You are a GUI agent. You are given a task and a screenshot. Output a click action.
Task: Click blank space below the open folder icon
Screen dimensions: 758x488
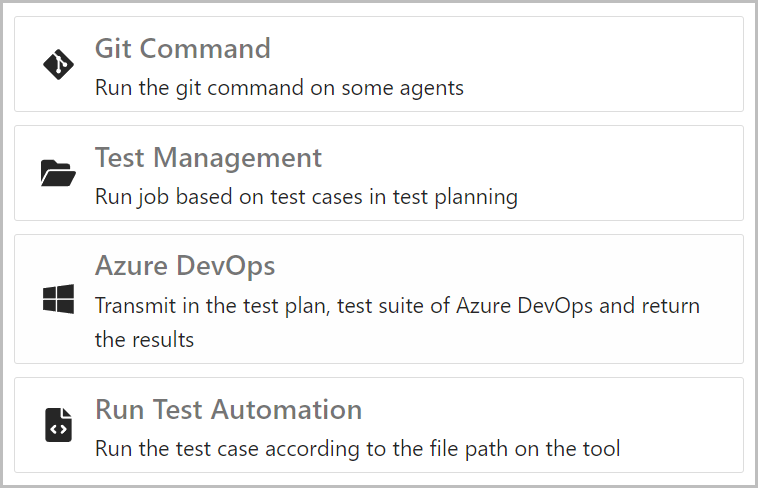(x=58, y=204)
